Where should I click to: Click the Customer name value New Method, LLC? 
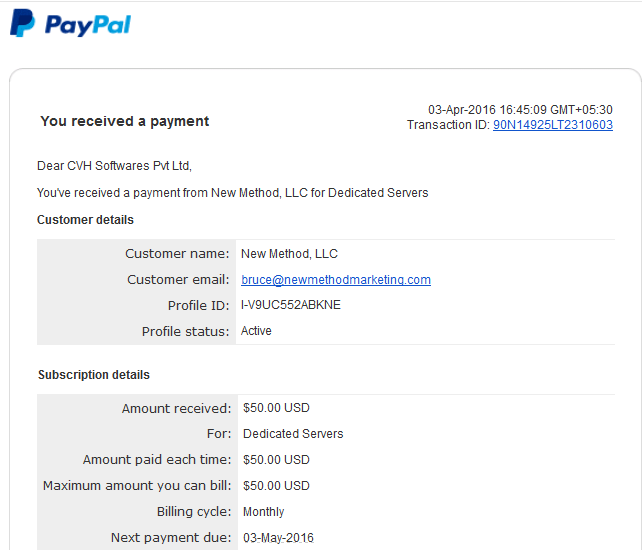289,254
